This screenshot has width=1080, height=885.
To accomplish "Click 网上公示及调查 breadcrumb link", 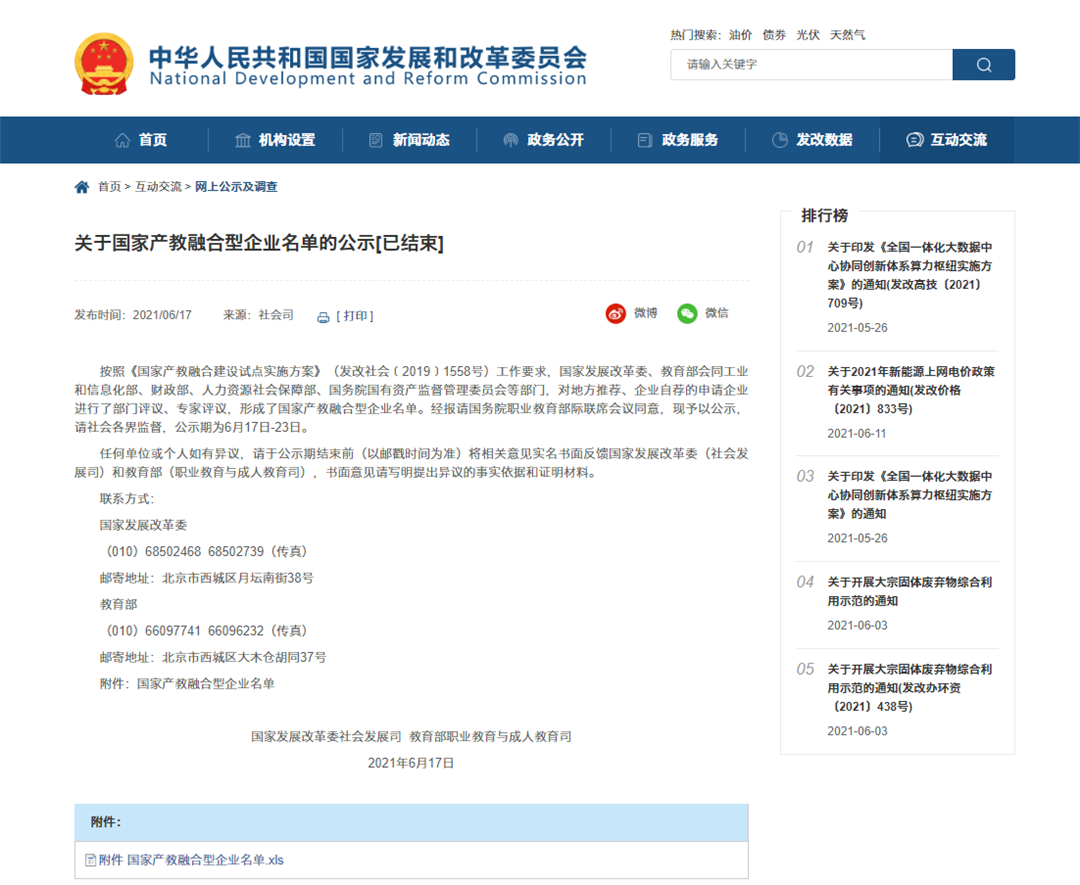I will 236,187.
